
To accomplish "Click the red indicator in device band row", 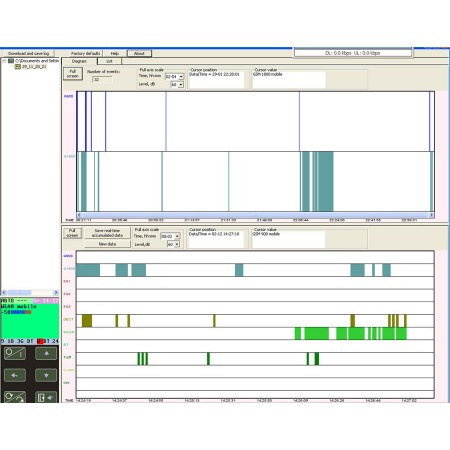I will [40, 341].
